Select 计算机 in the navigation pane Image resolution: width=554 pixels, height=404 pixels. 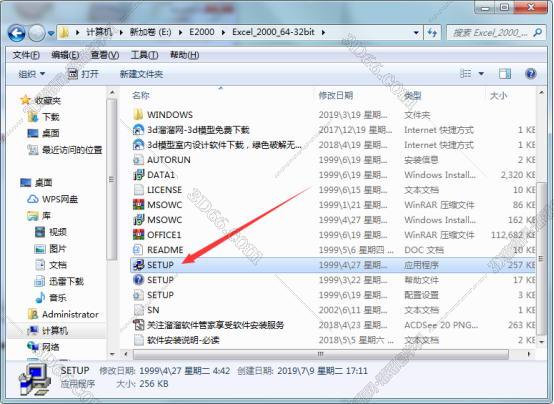[55, 331]
